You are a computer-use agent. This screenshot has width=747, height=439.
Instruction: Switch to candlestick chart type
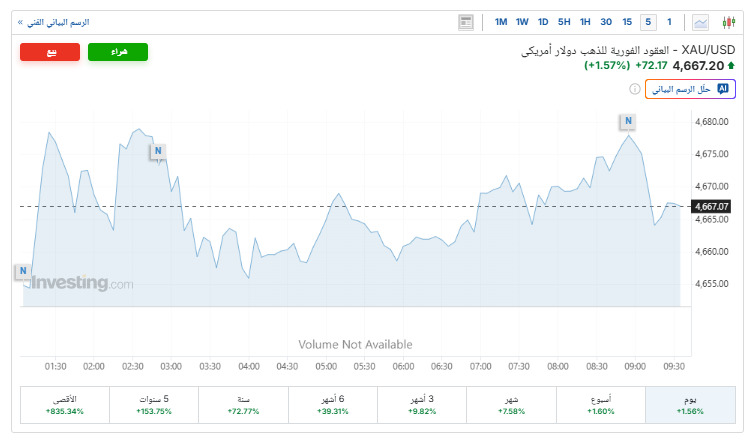point(728,22)
